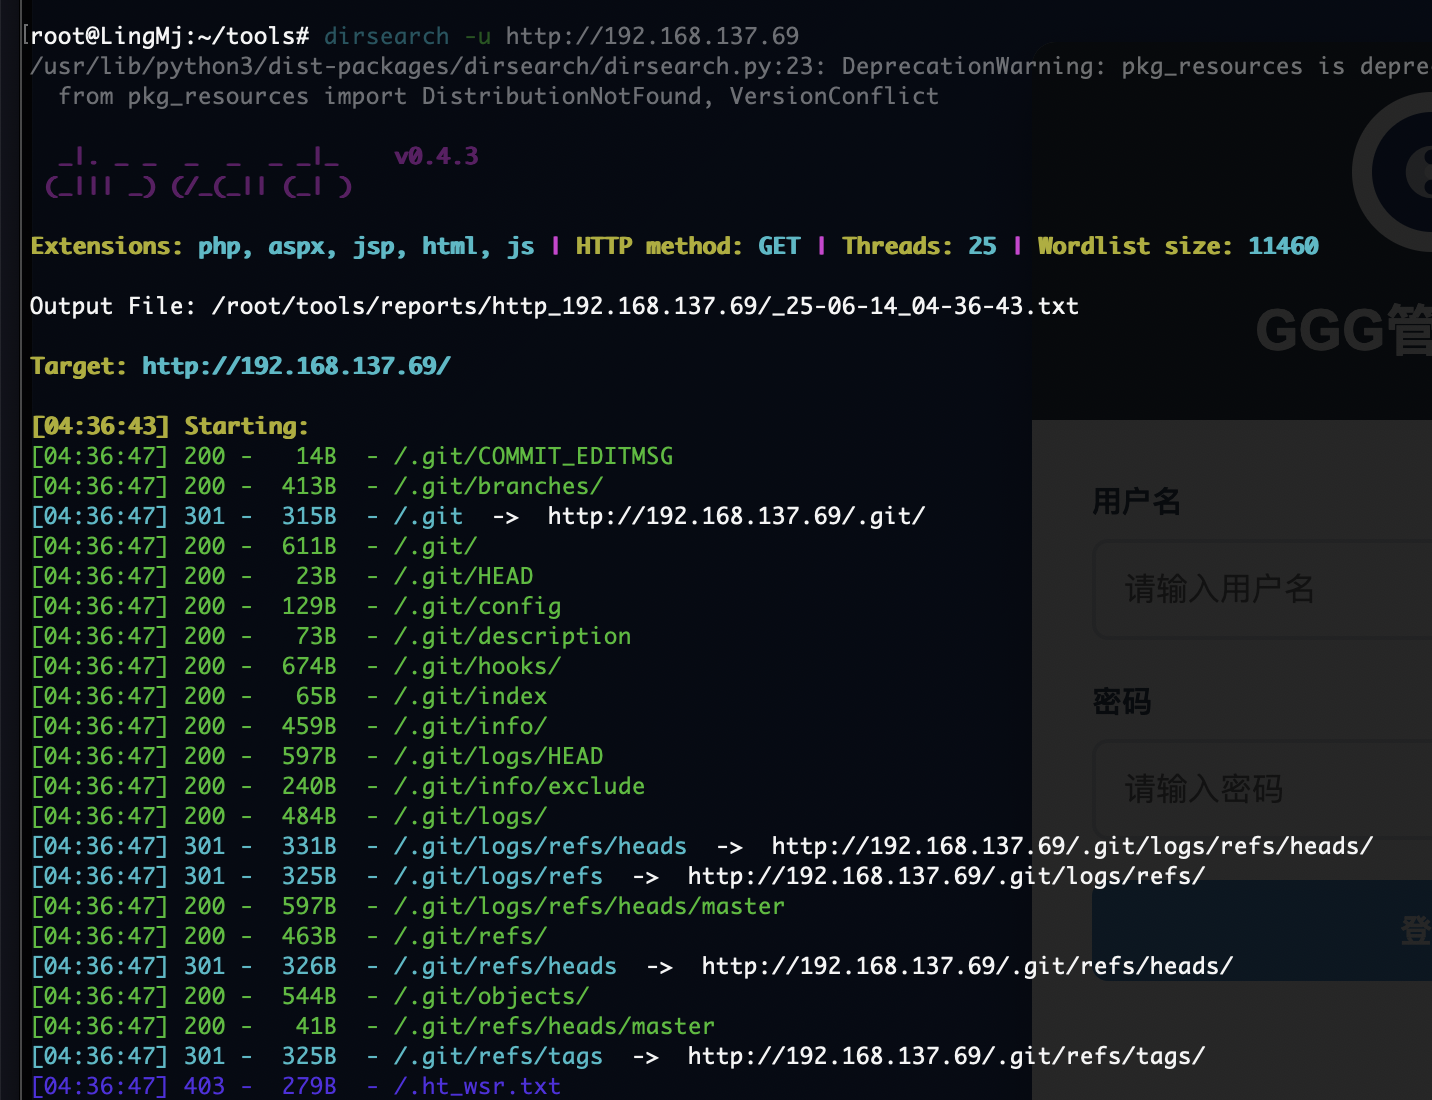Image resolution: width=1432 pixels, height=1100 pixels.
Task: Click the /.git/logs/refs/heads/master path
Action: tap(589, 906)
